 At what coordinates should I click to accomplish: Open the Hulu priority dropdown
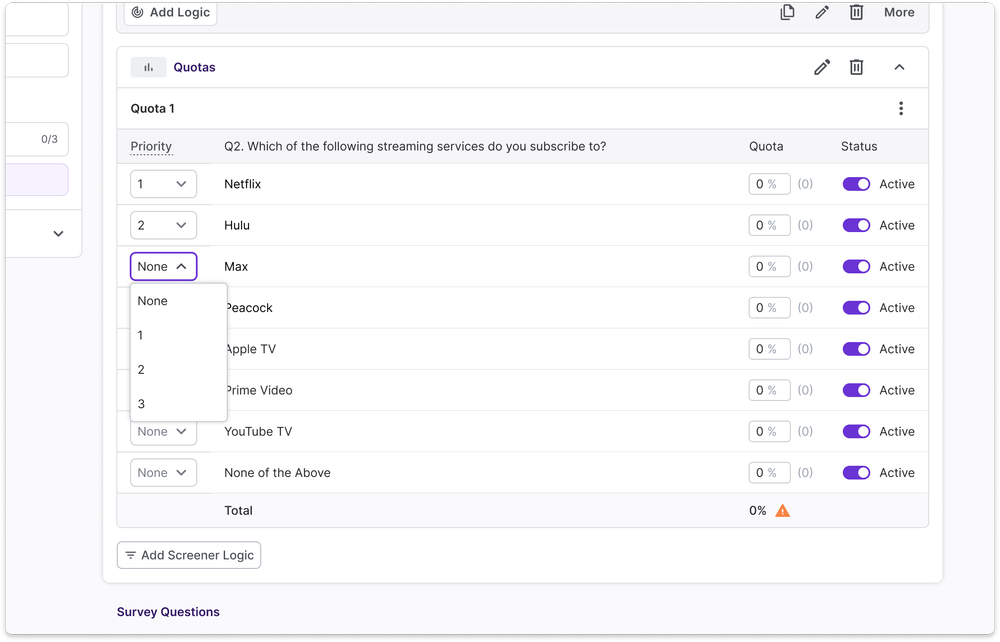[163, 225]
